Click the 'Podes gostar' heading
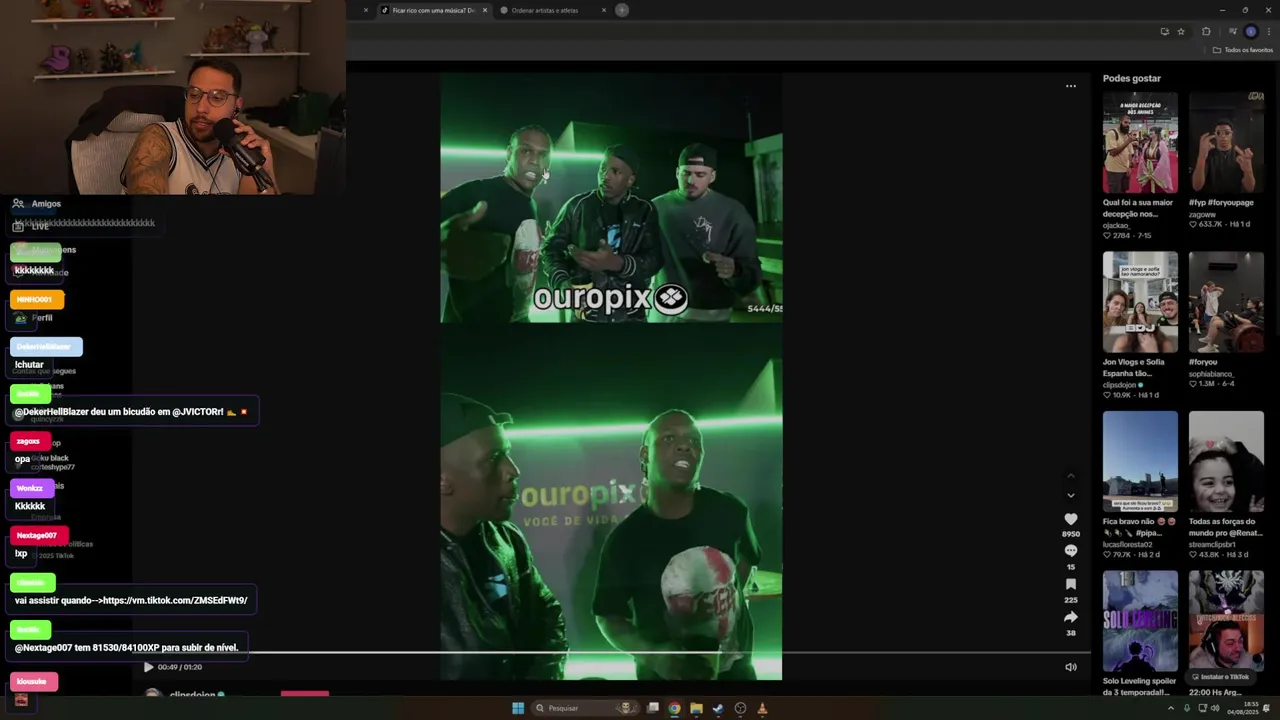This screenshot has height=720, width=1280. [1132, 78]
